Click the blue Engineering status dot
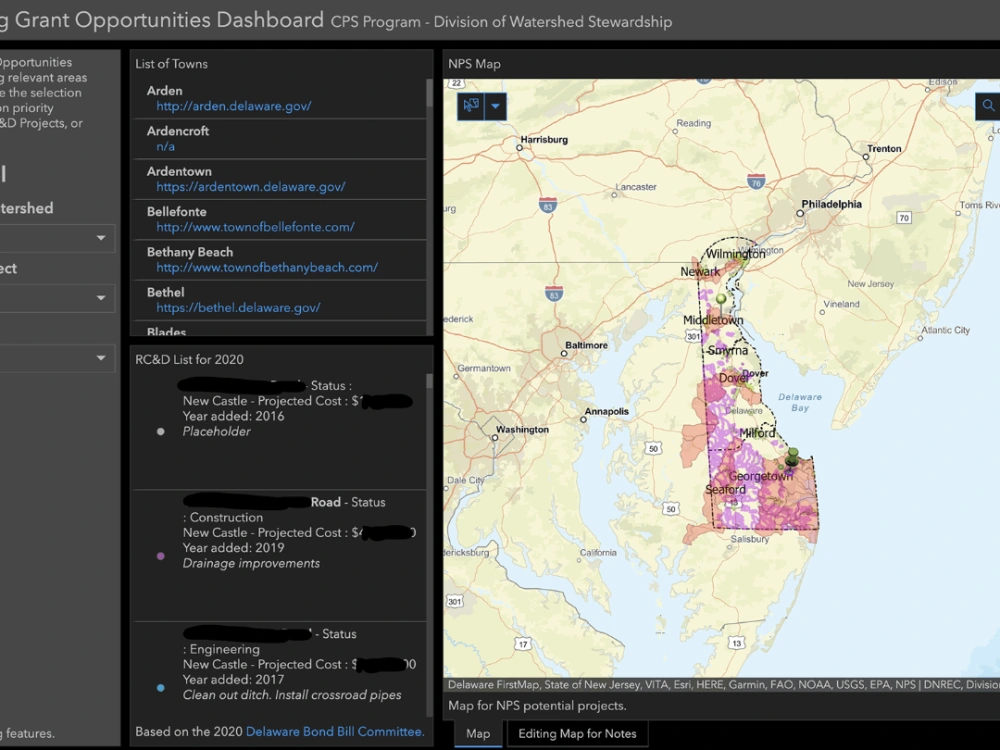The height and width of the screenshot is (750, 1000). (x=161, y=688)
